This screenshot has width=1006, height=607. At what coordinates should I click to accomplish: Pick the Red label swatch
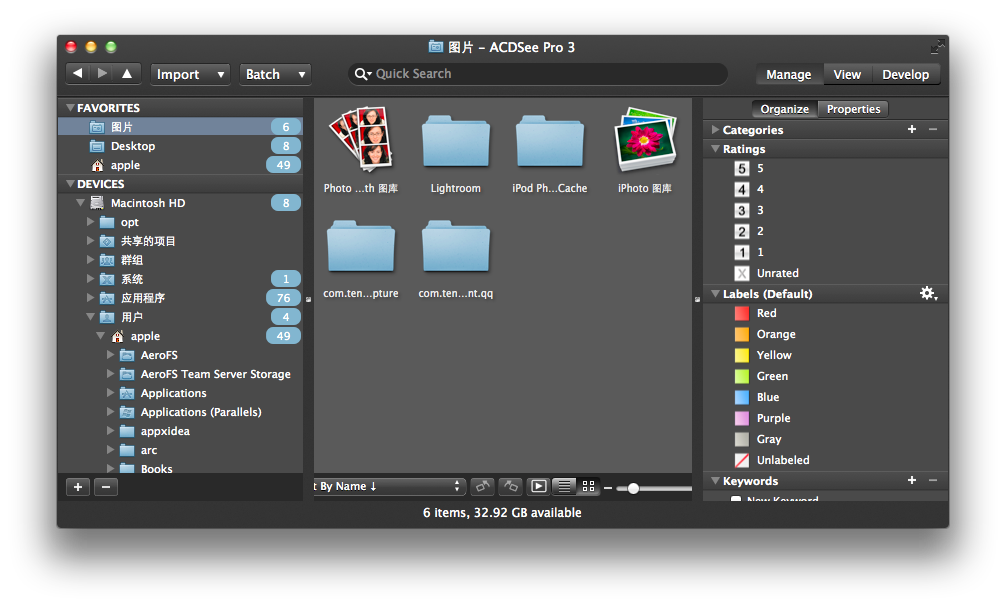click(x=742, y=313)
